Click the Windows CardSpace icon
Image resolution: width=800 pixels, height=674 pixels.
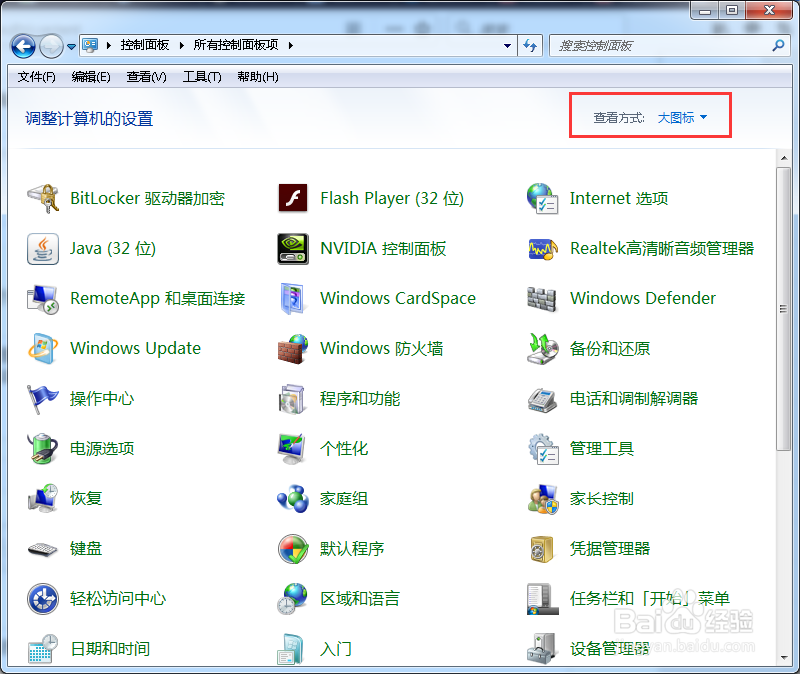pos(293,298)
